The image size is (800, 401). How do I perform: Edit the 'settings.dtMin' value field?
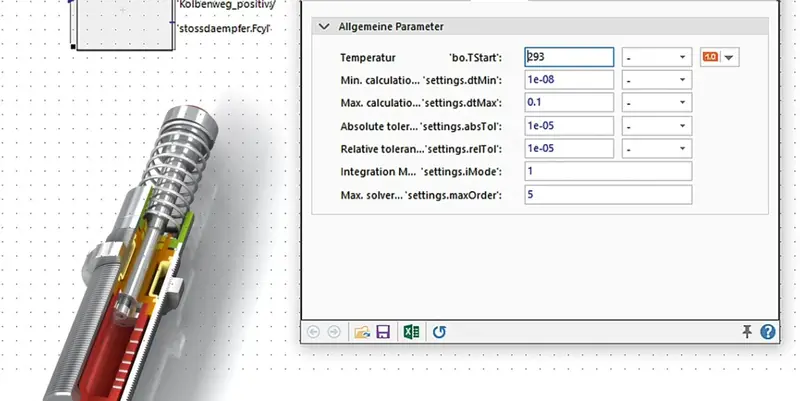(x=569, y=80)
